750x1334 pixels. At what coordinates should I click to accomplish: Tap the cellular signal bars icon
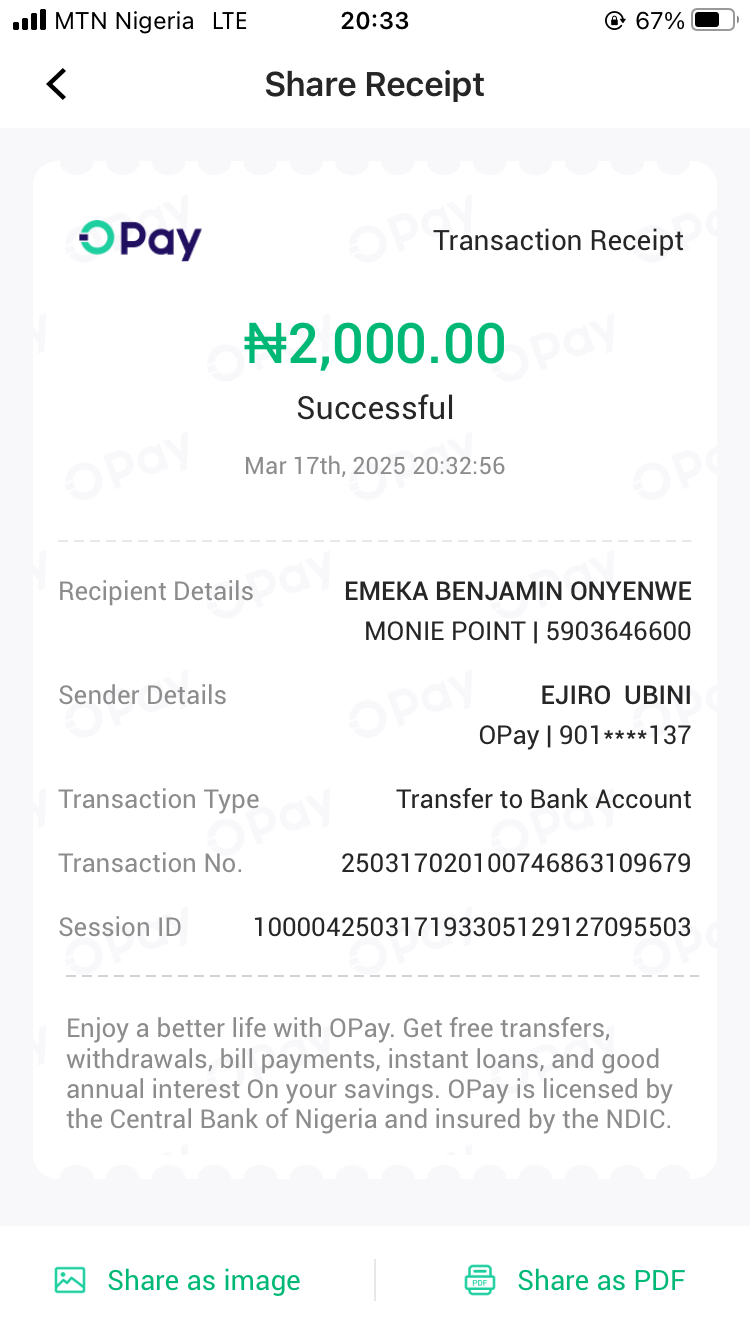(29, 21)
